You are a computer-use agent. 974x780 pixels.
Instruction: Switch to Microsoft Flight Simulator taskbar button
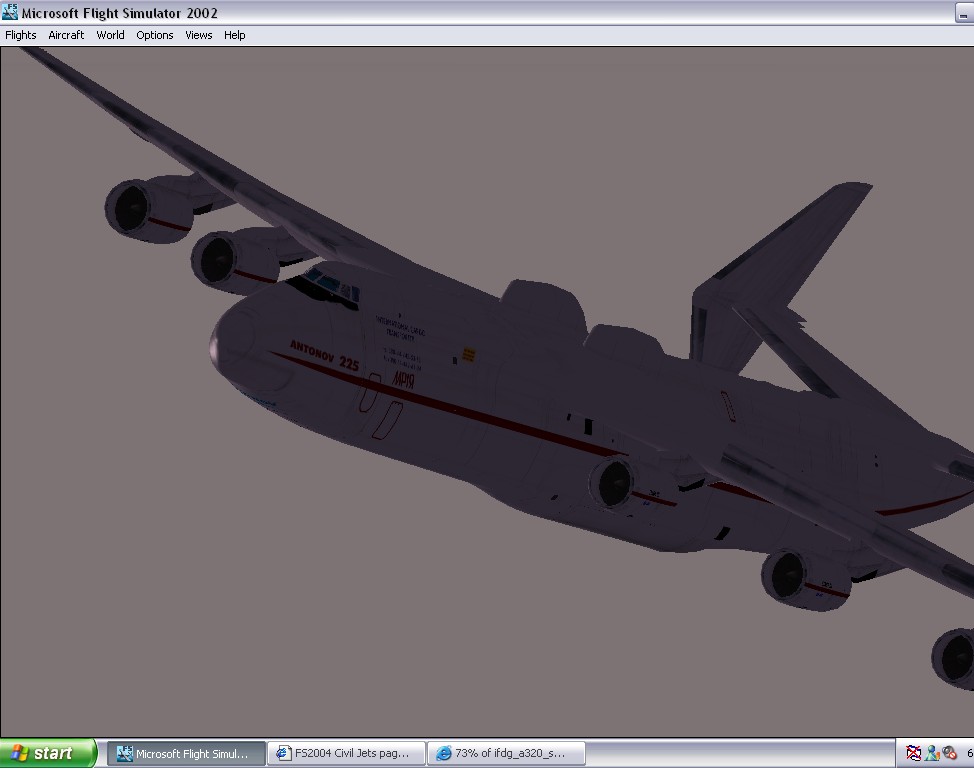tap(186, 753)
